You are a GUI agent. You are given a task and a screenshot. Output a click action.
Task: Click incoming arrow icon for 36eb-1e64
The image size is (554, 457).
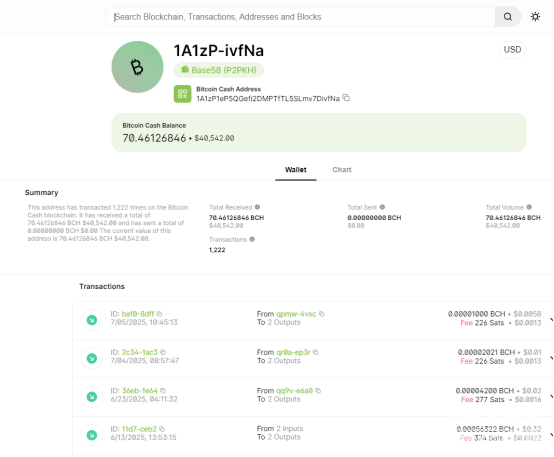point(92,397)
